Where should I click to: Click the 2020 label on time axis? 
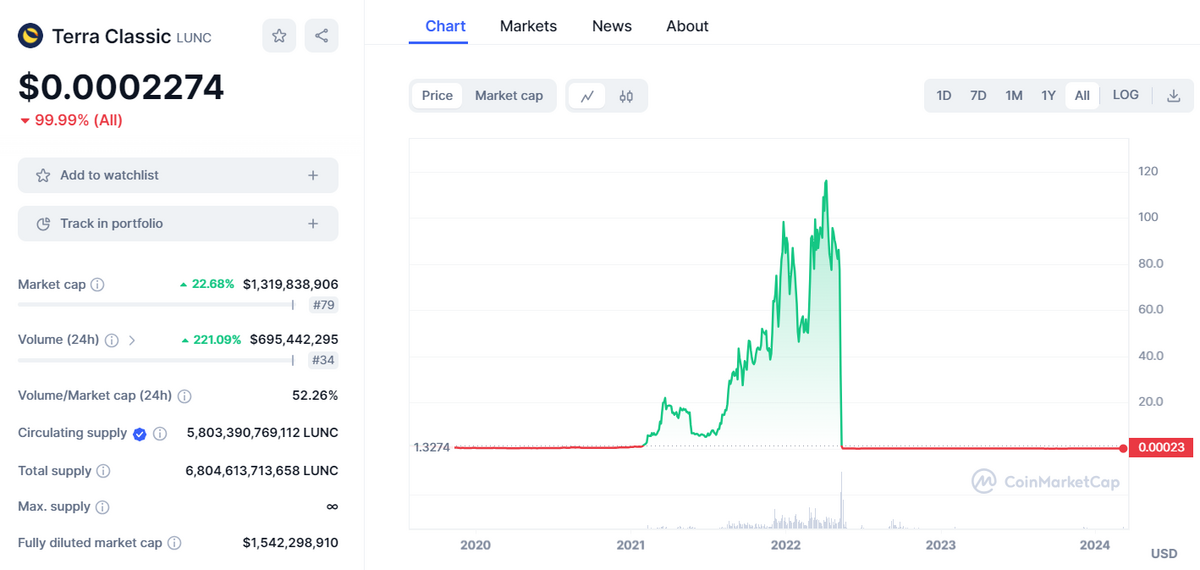click(x=475, y=545)
